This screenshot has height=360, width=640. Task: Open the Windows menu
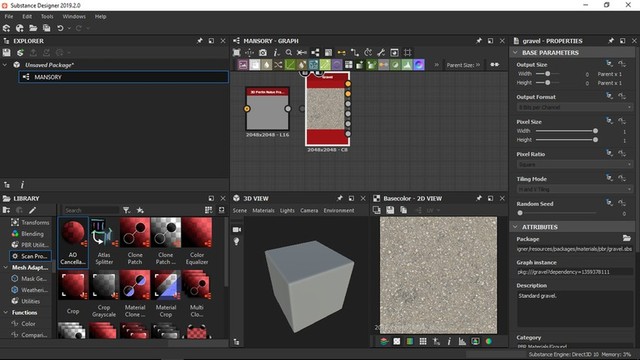[74, 17]
